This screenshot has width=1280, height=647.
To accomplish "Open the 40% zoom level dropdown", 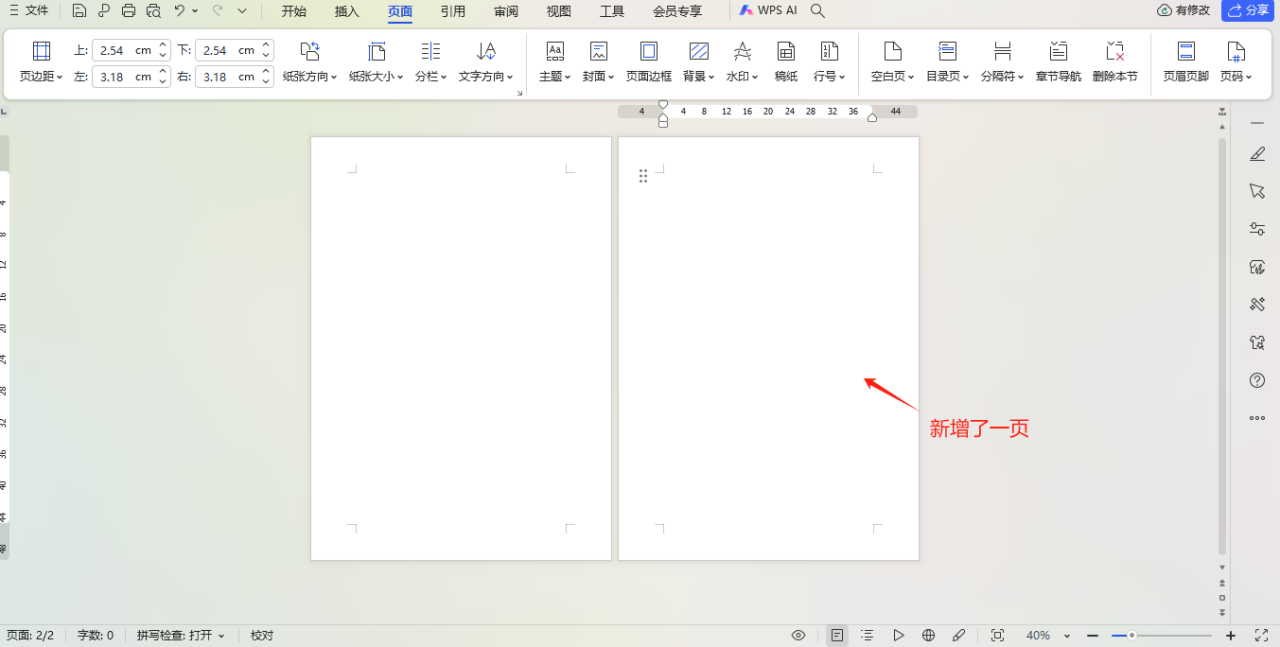I will coord(1048,635).
